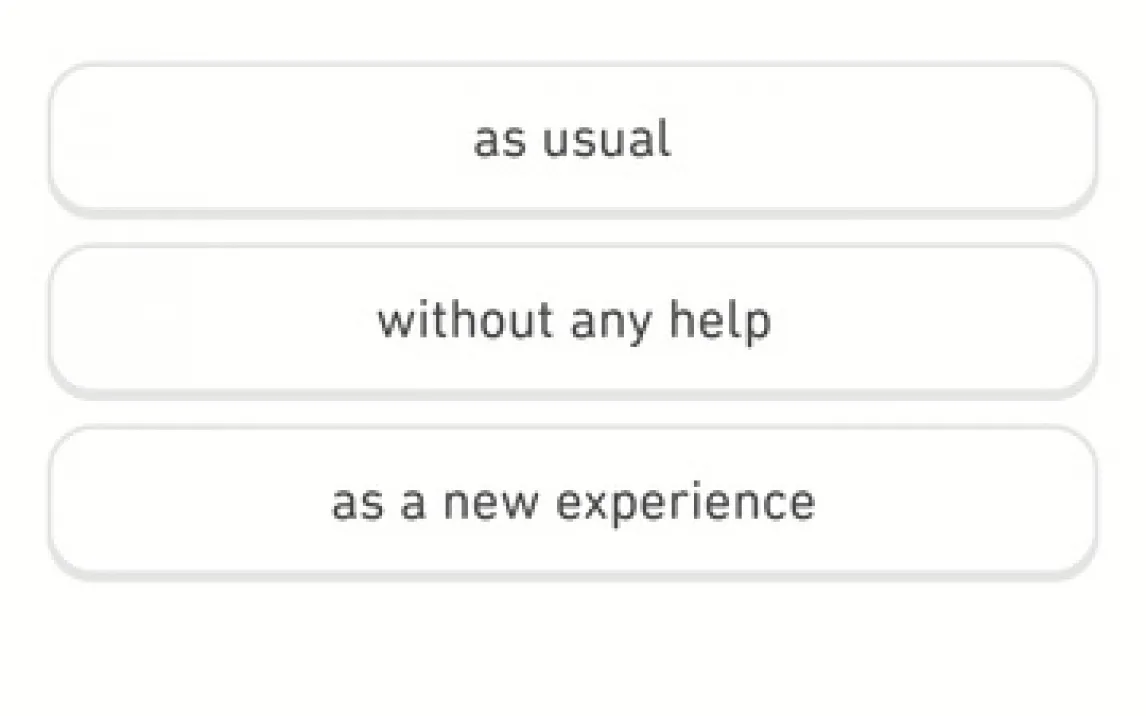This screenshot has width=1146, height=716.
Task: Tap the "without any help" card
Action: (572, 320)
